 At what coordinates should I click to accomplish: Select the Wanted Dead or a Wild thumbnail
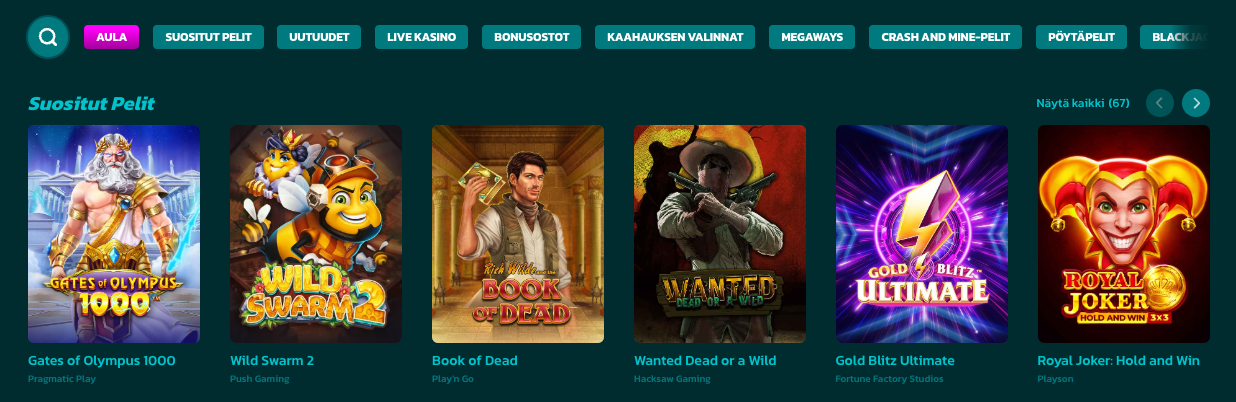click(720, 234)
